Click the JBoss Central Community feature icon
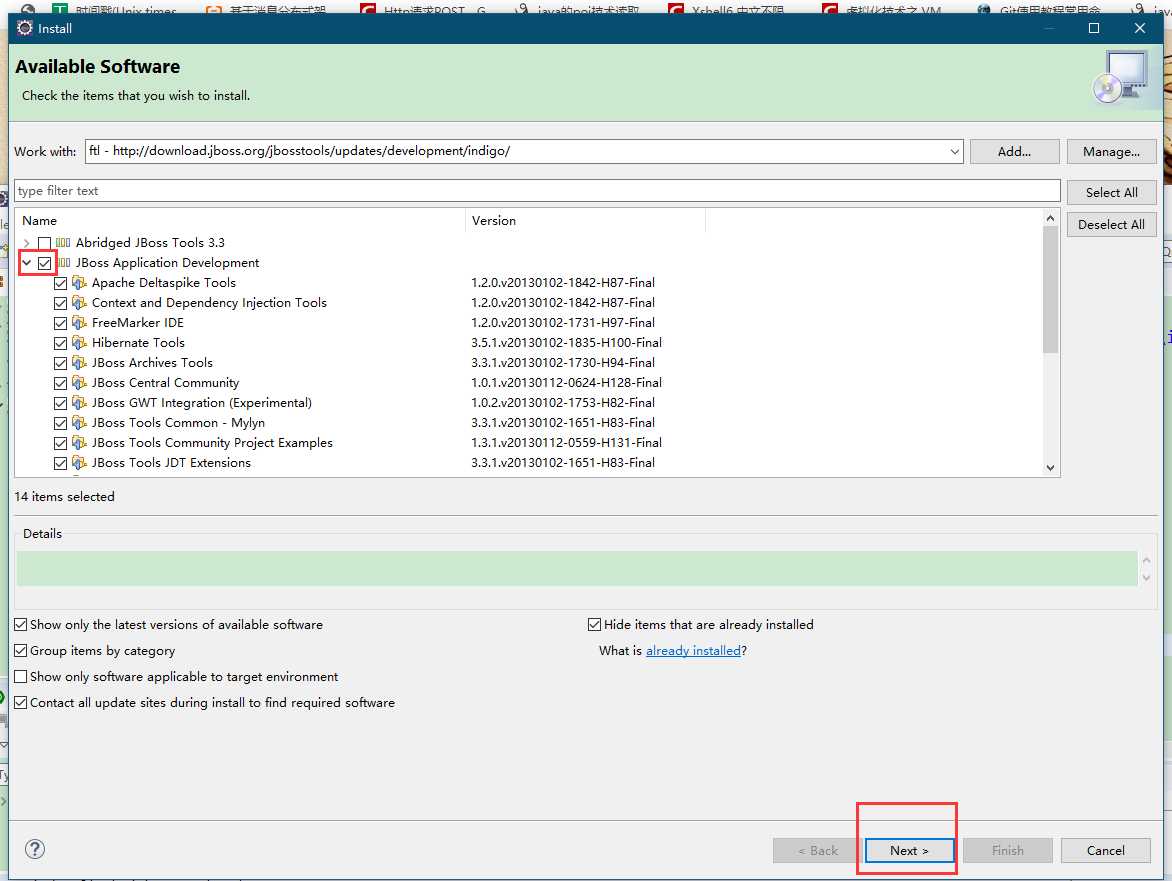Screen dimensions: 1172x881 click(x=79, y=383)
